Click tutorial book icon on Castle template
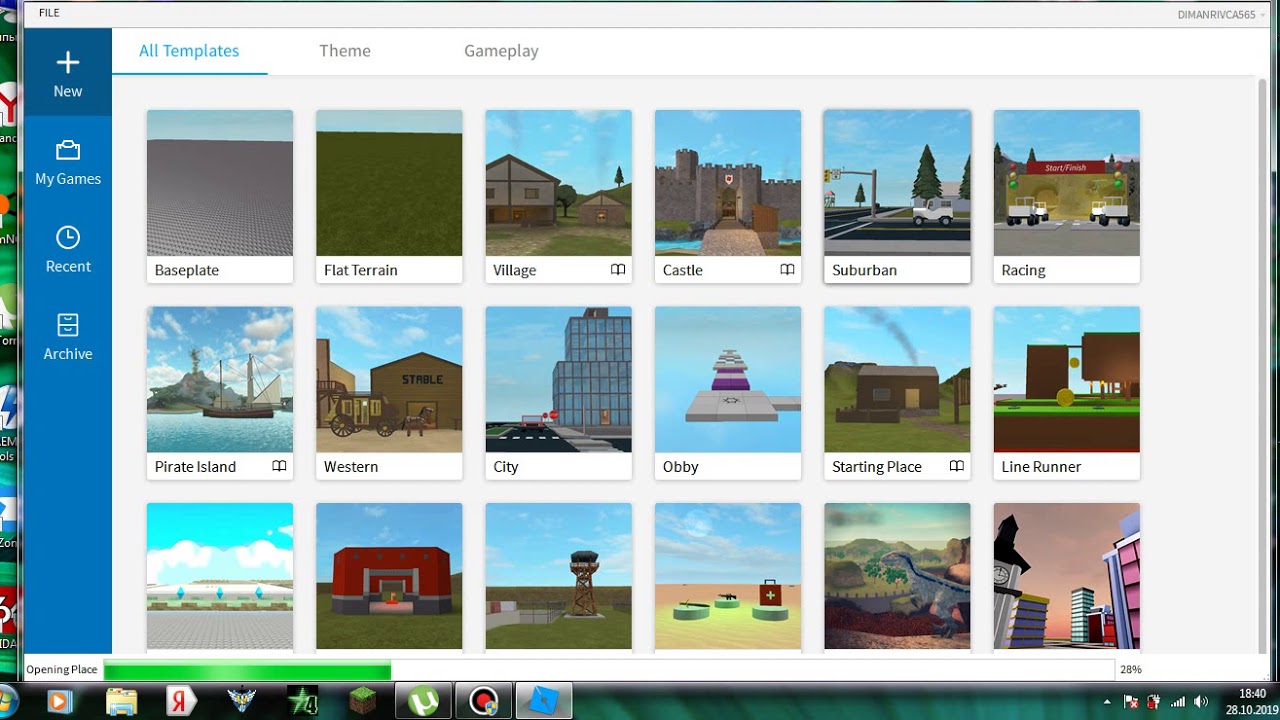Screen dimensions: 1280x720 coord(787,270)
